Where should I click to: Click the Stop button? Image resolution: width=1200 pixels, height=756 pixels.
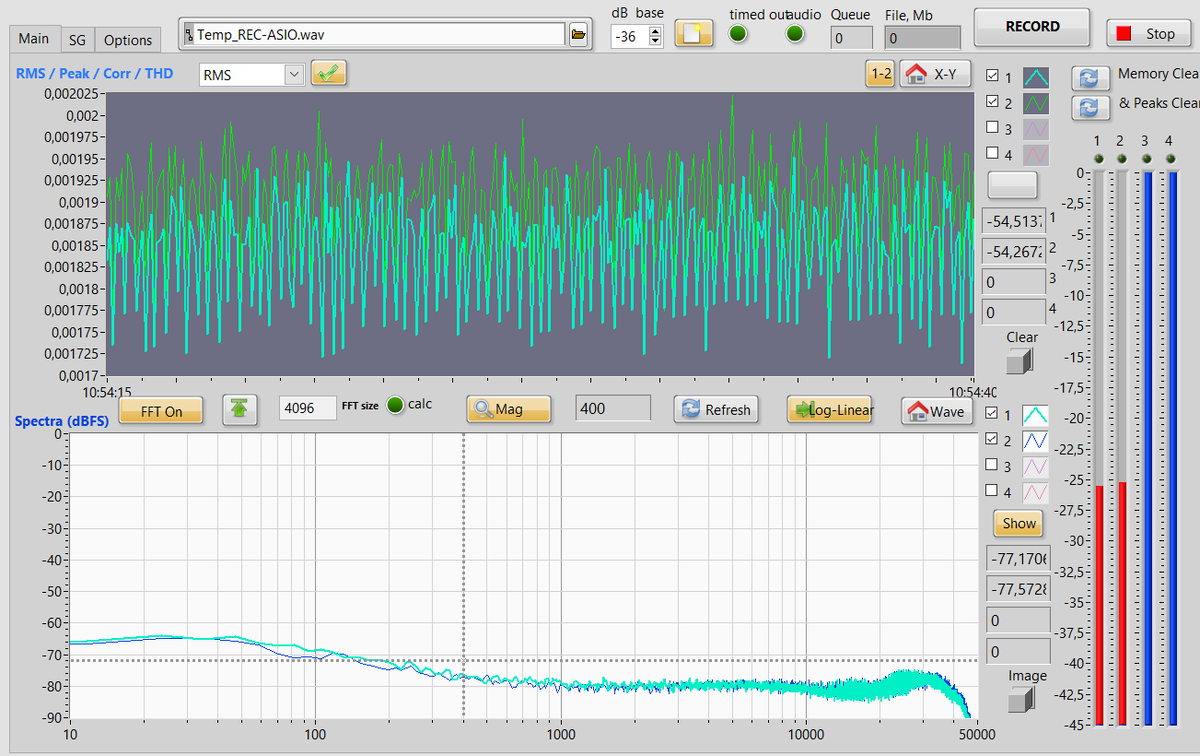coord(1148,33)
